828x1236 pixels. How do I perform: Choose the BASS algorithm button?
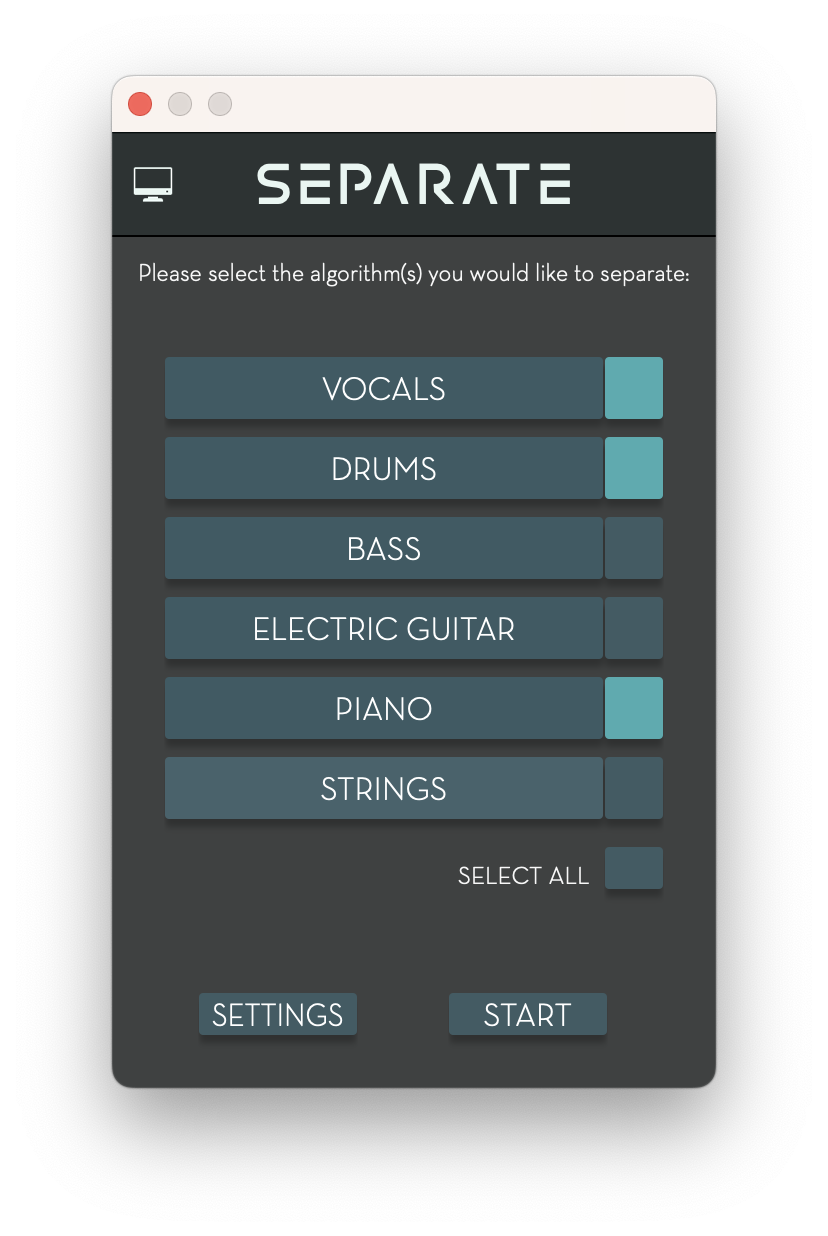click(x=384, y=548)
